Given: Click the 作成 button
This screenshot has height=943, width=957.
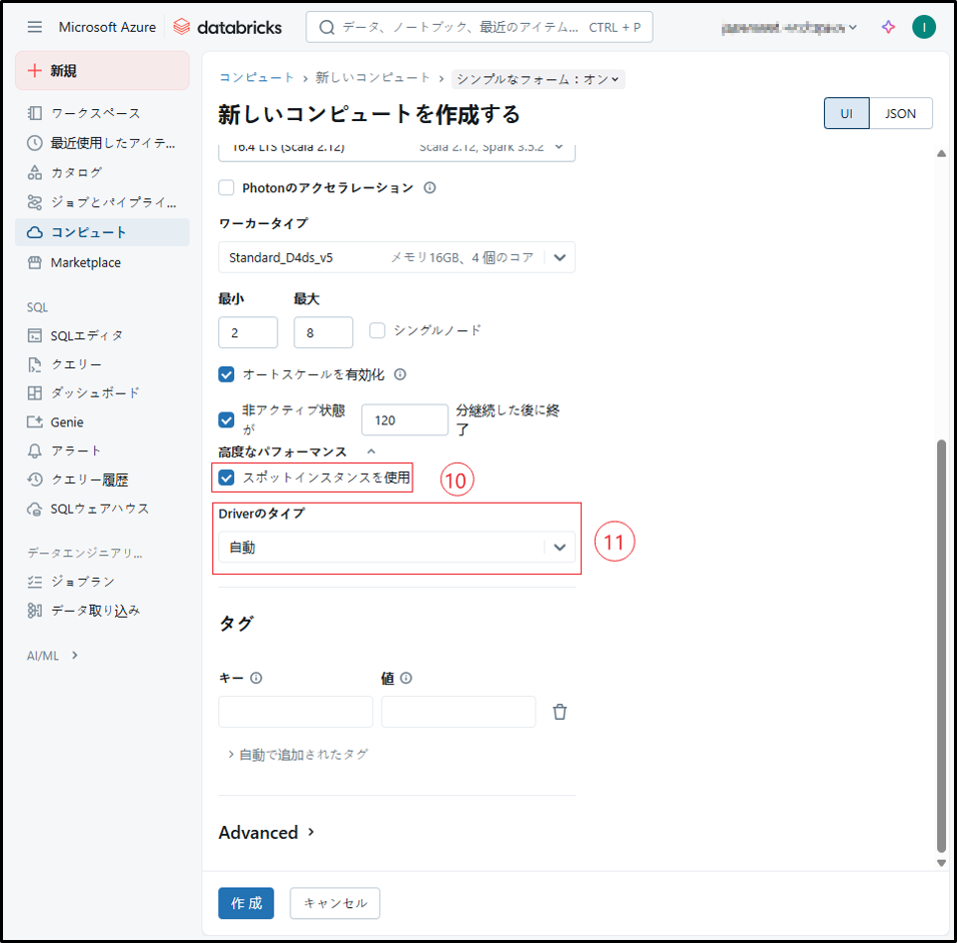Looking at the screenshot, I should tap(246, 903).
